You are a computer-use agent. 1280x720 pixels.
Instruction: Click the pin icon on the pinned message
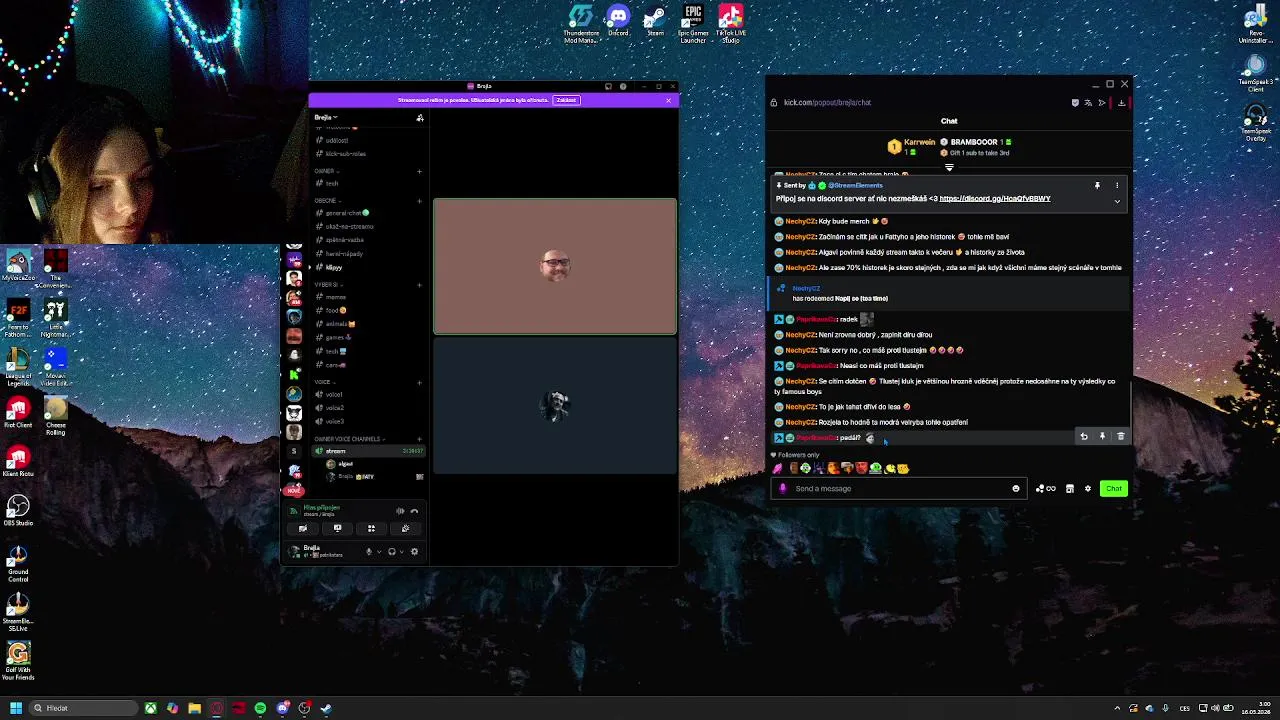click(x=1097, y=186)
